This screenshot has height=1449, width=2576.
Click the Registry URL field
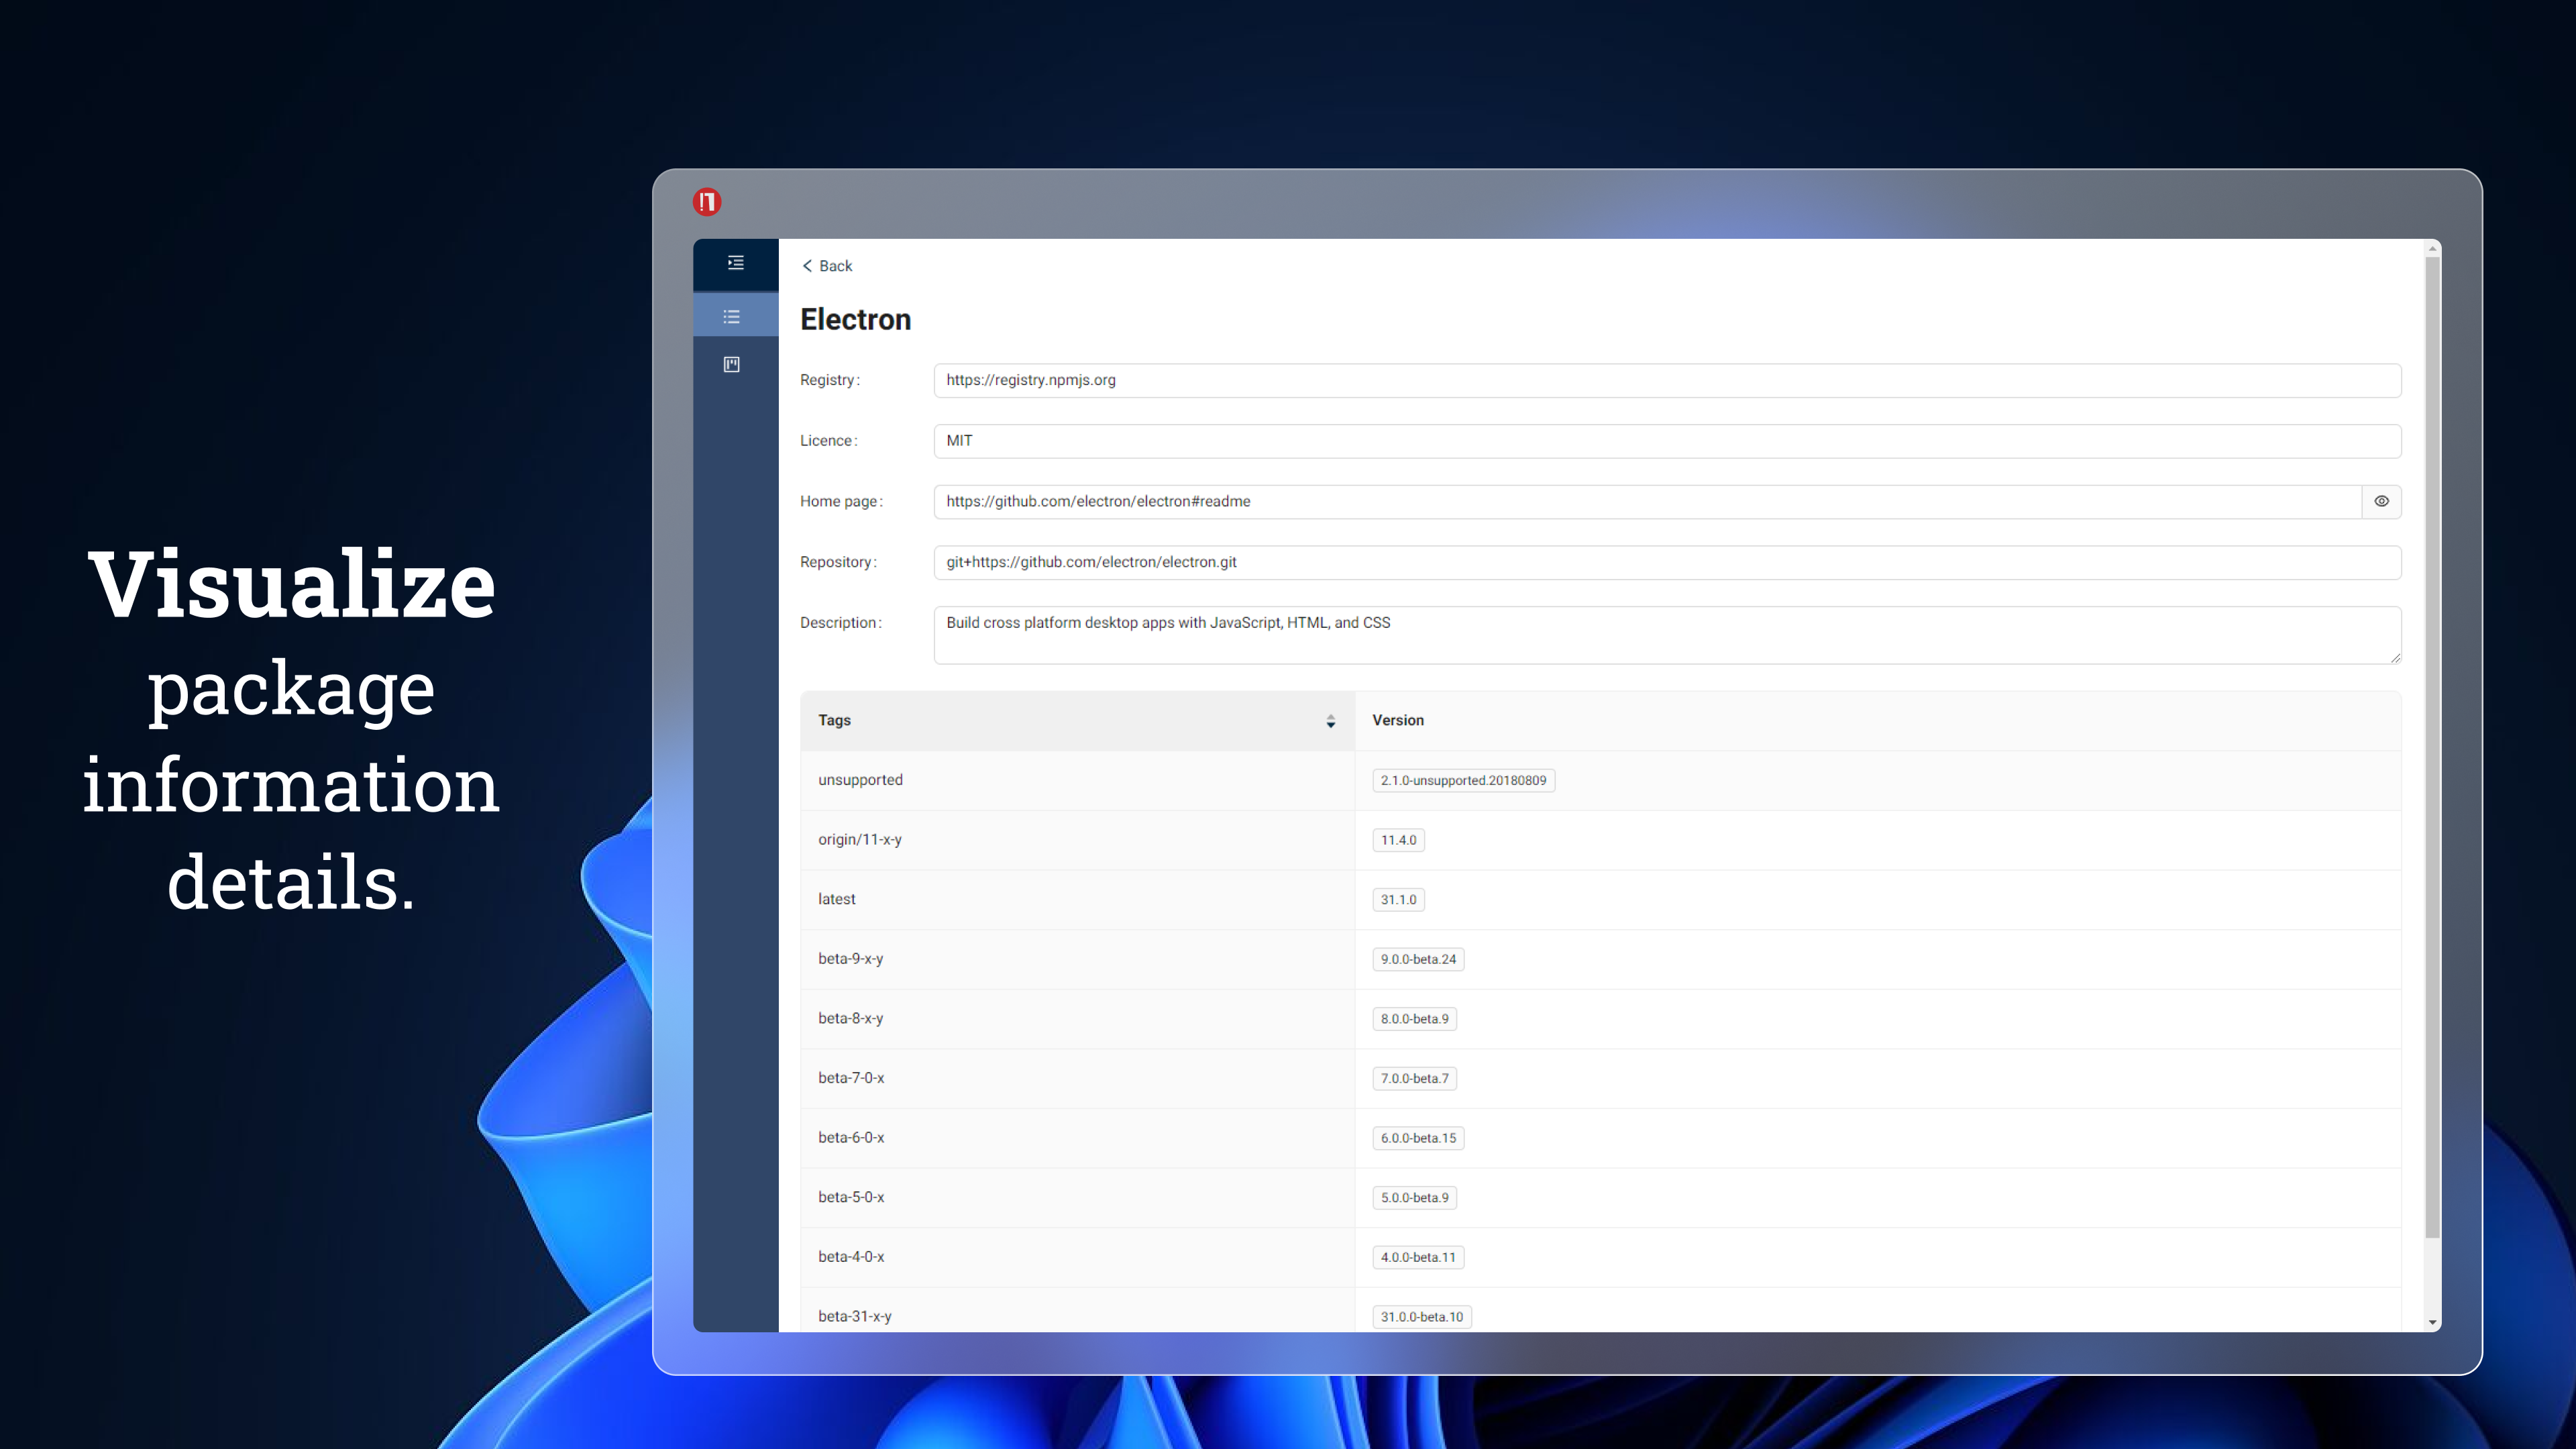point(1667,380)
